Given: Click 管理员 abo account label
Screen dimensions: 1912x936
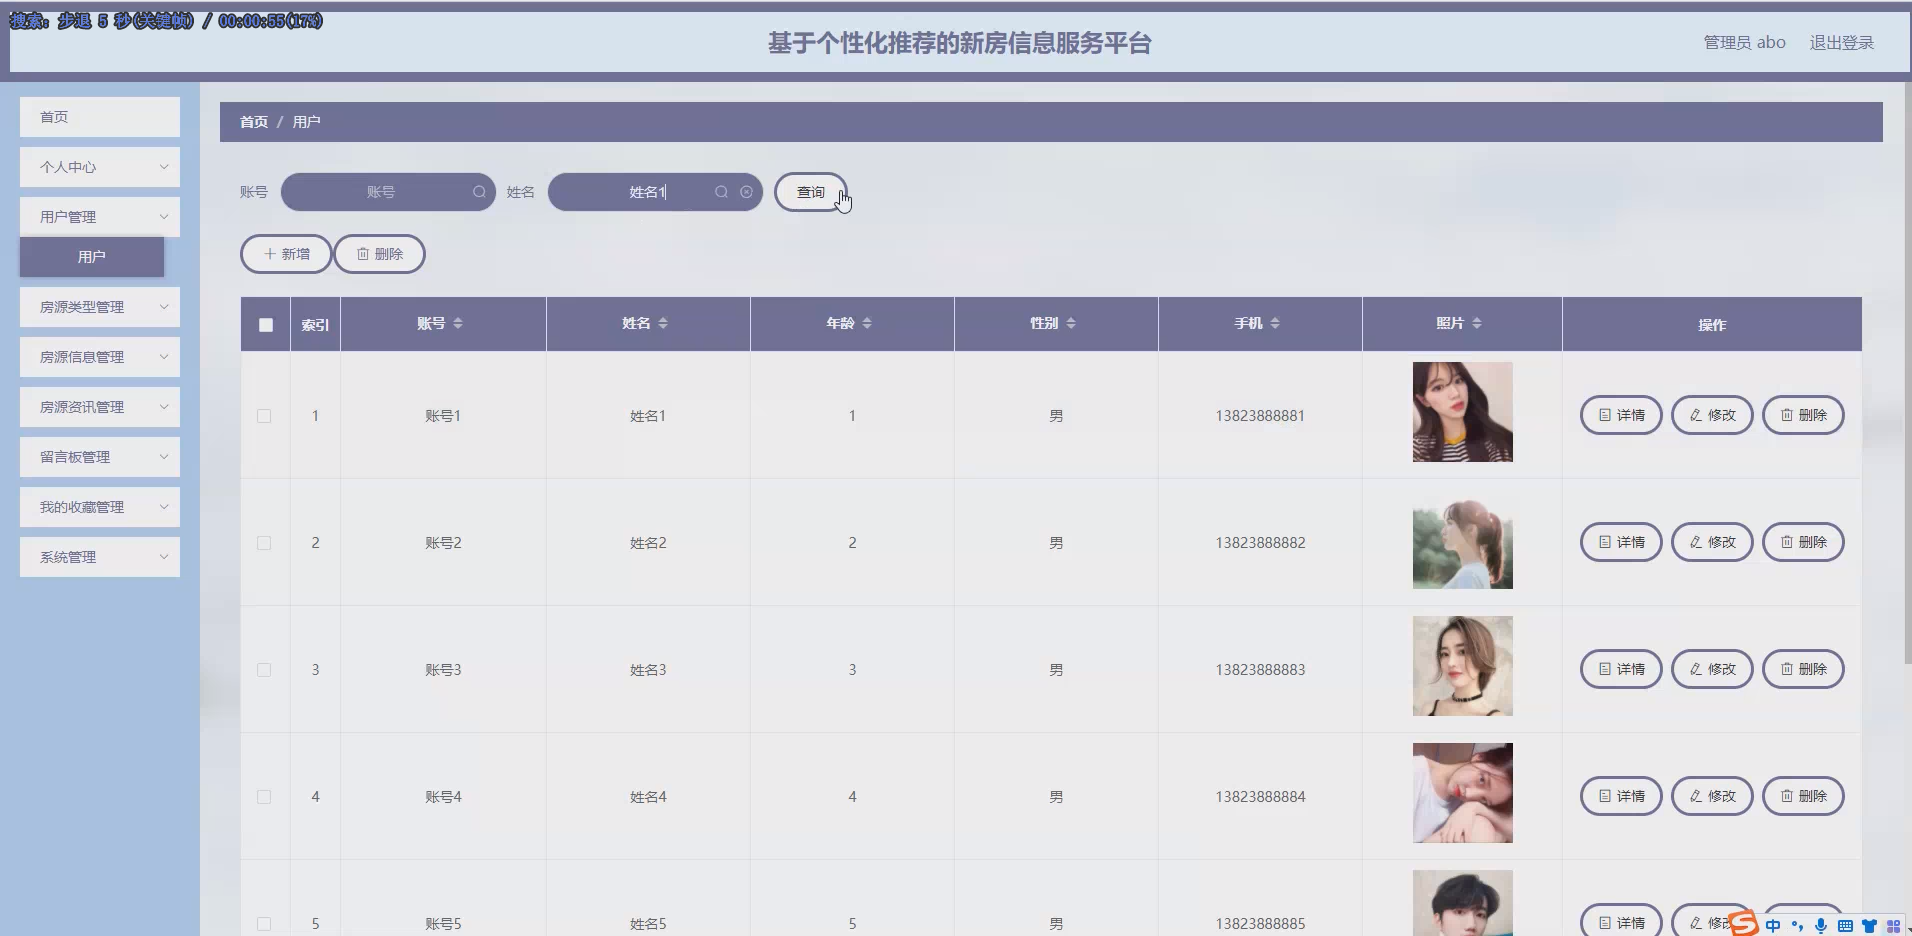Looking at the screenshot, I should 1744,43.
